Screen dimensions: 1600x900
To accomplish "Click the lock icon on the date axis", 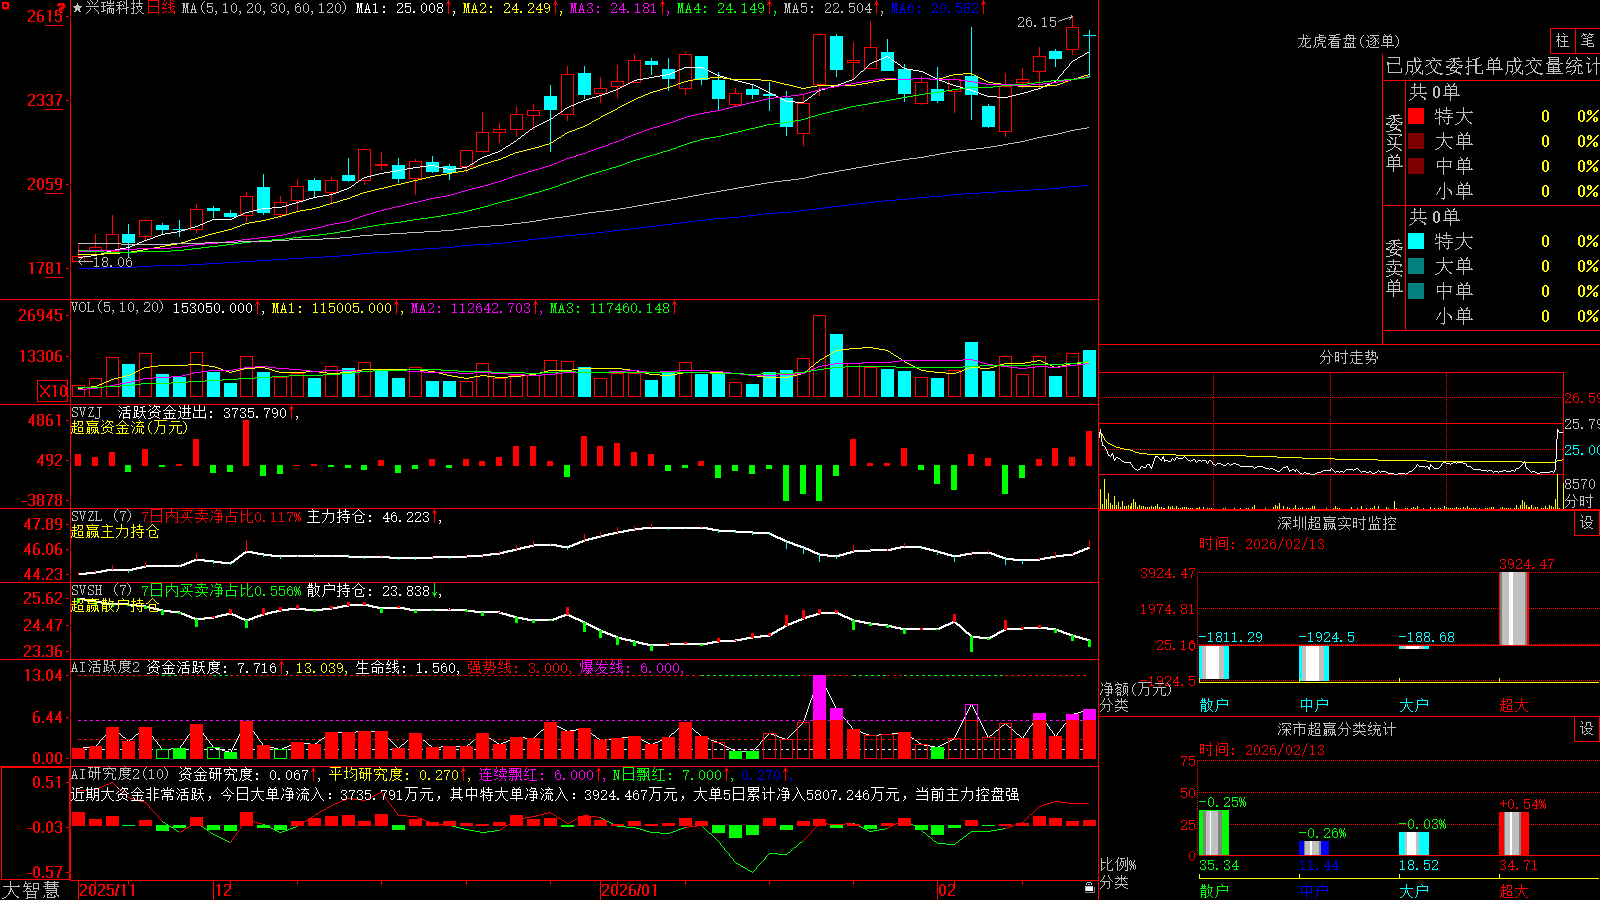I will pyautogui.click(x=1089, y=888).
